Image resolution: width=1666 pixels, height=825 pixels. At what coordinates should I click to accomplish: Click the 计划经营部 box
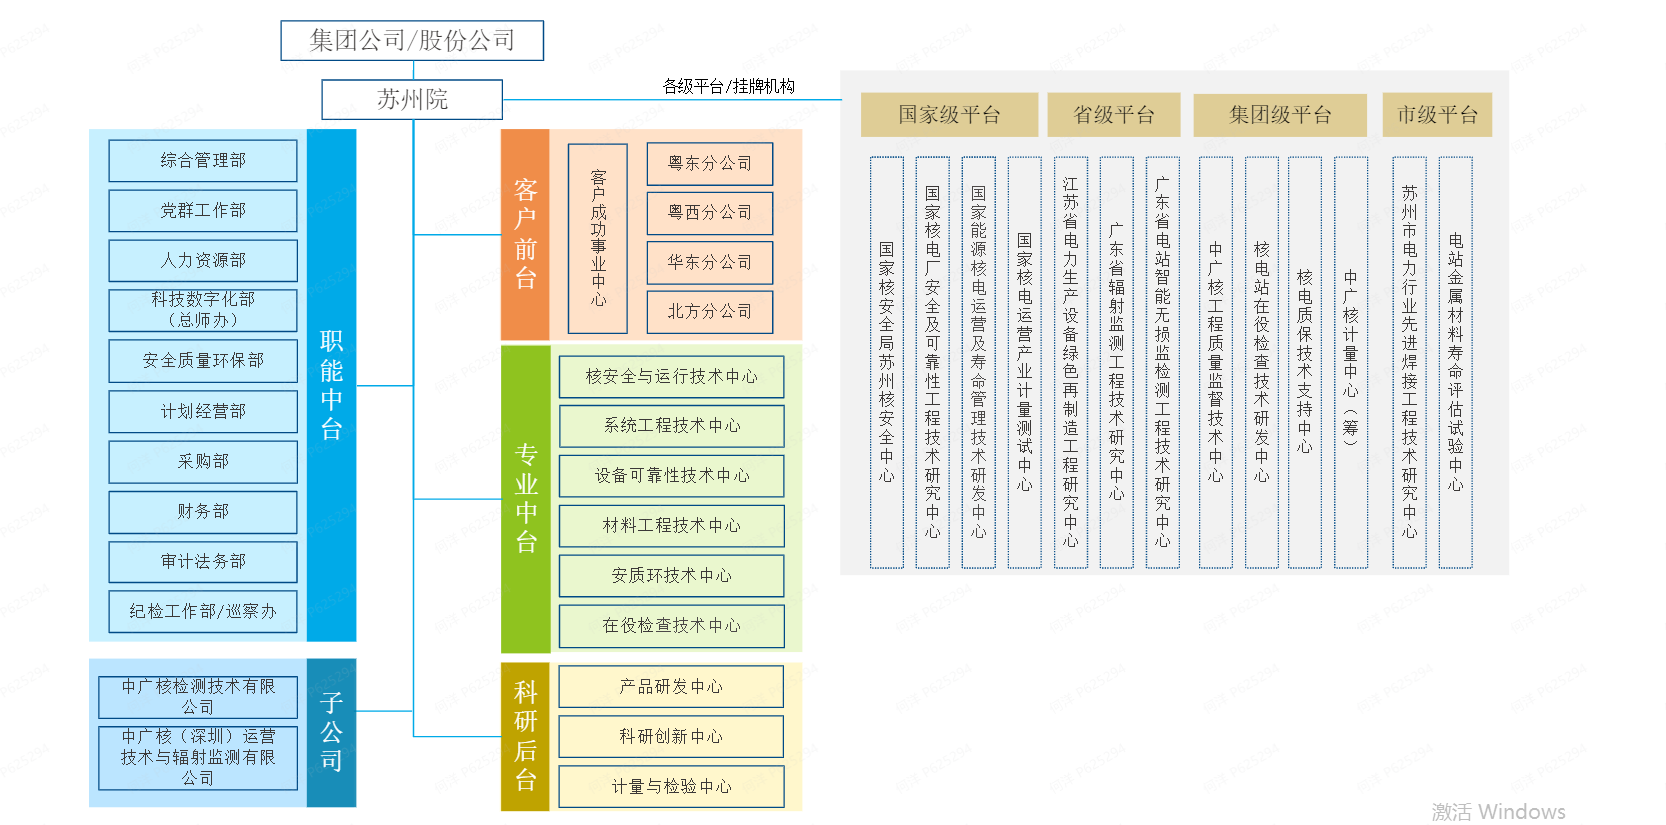point(203,411)
